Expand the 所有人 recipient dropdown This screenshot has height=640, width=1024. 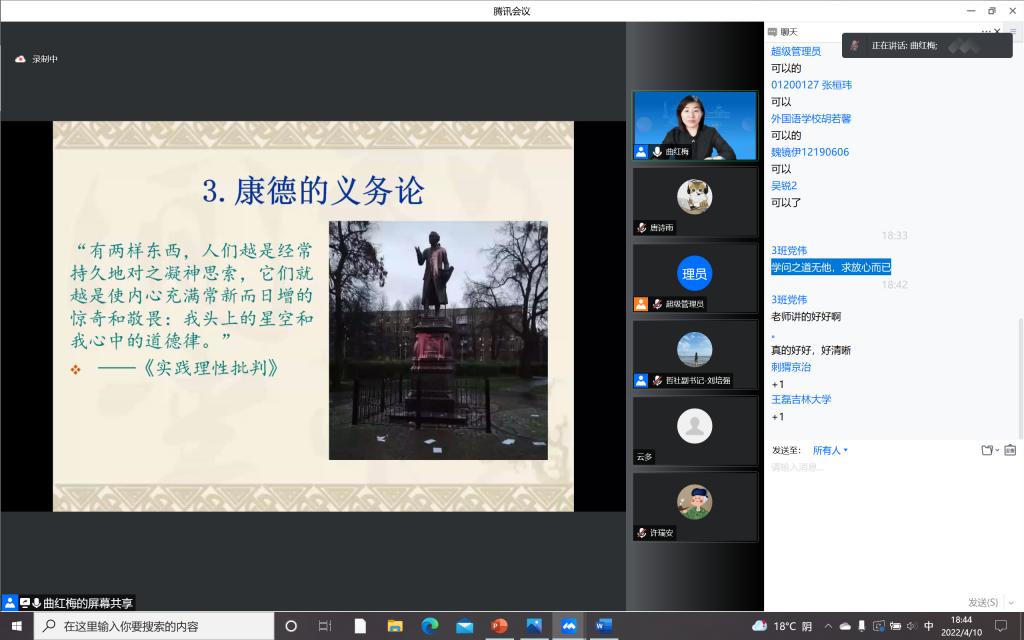pyautogui.click(x=830, y=450)
